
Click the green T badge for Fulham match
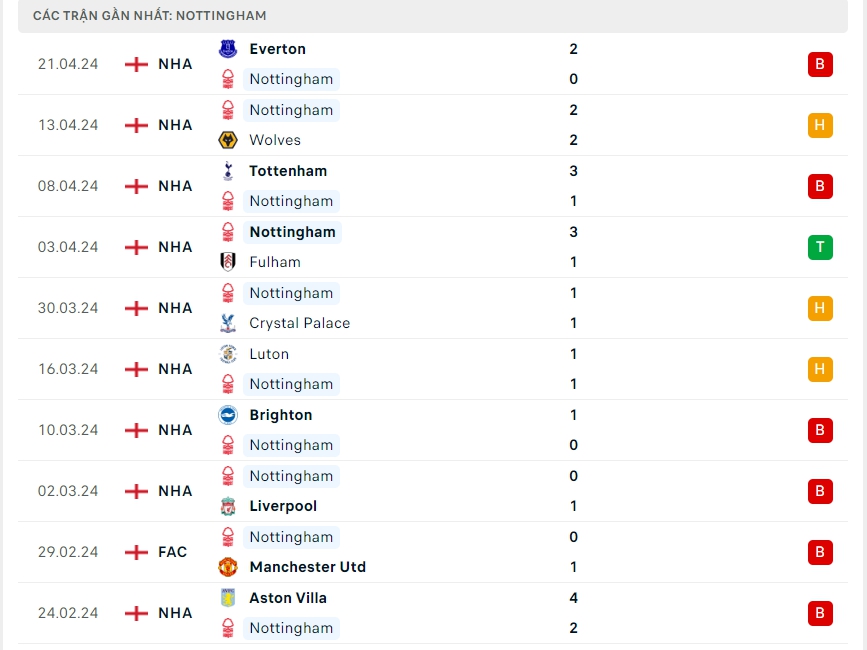[820, 247]
